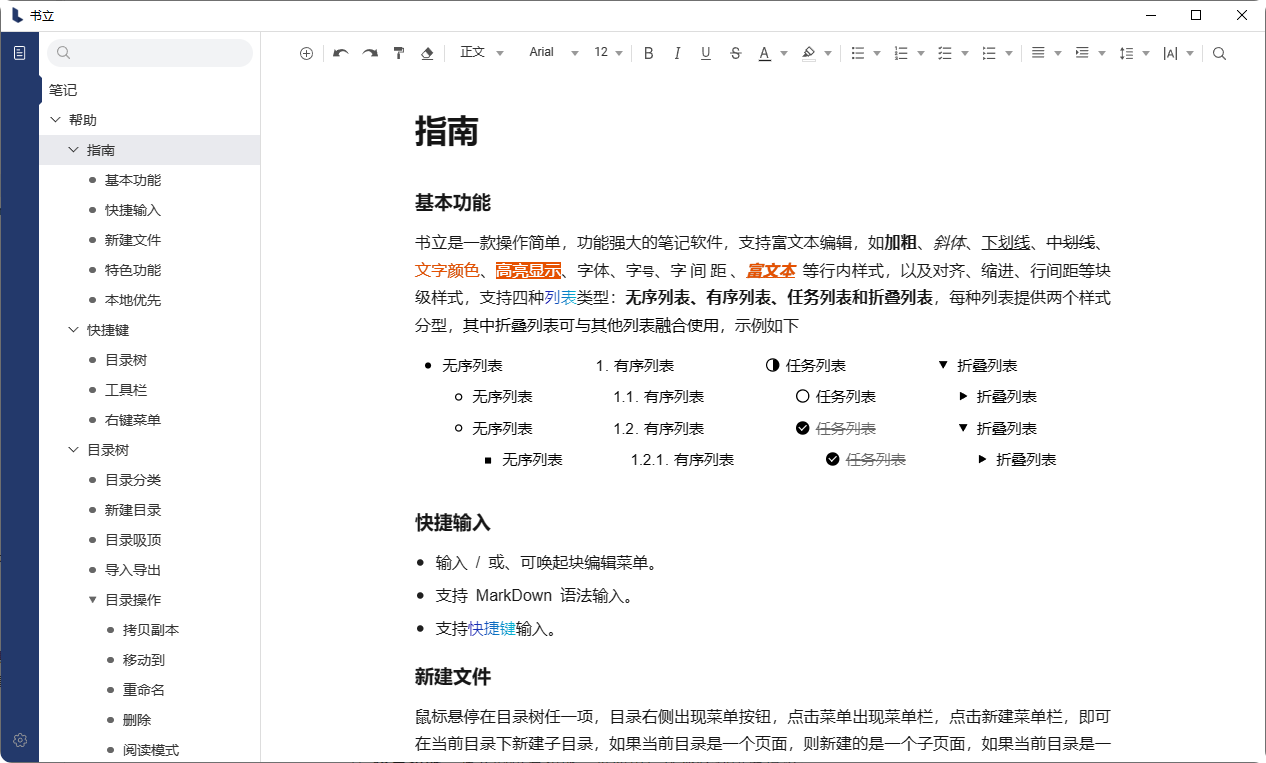This screenshot has width=1266, height=763.
Task: Apply italic formatting
Action: coord(677,52)
